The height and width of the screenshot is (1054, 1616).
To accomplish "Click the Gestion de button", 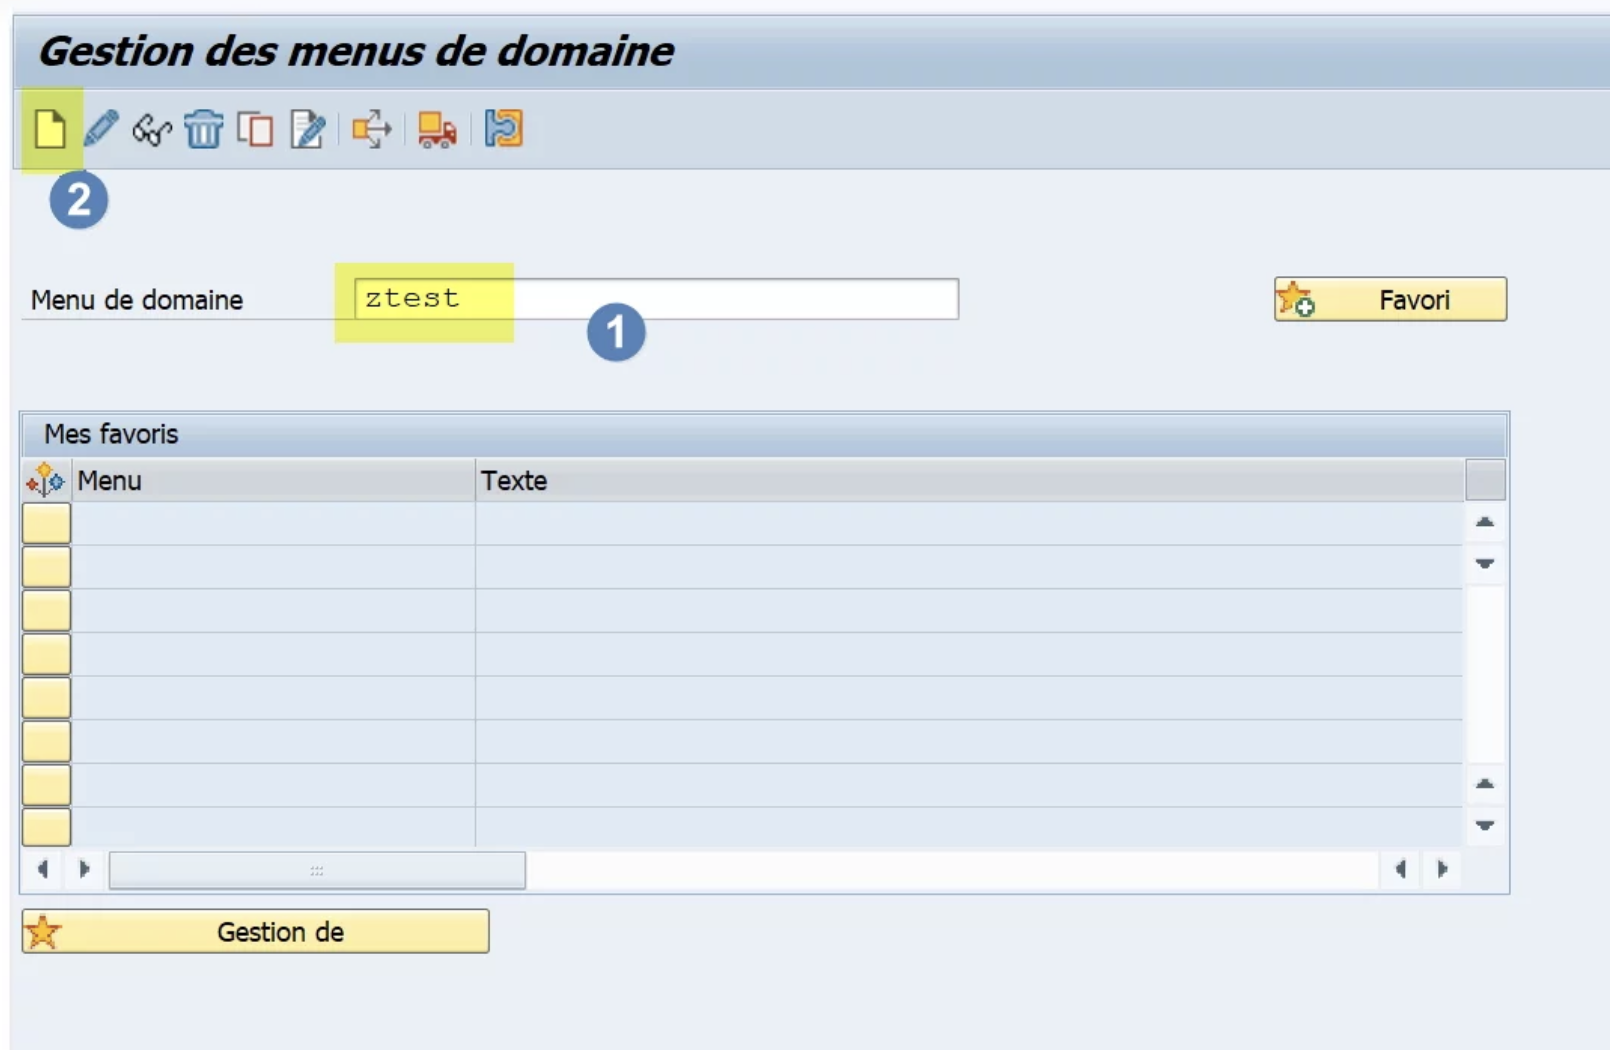I will (255, 931).
